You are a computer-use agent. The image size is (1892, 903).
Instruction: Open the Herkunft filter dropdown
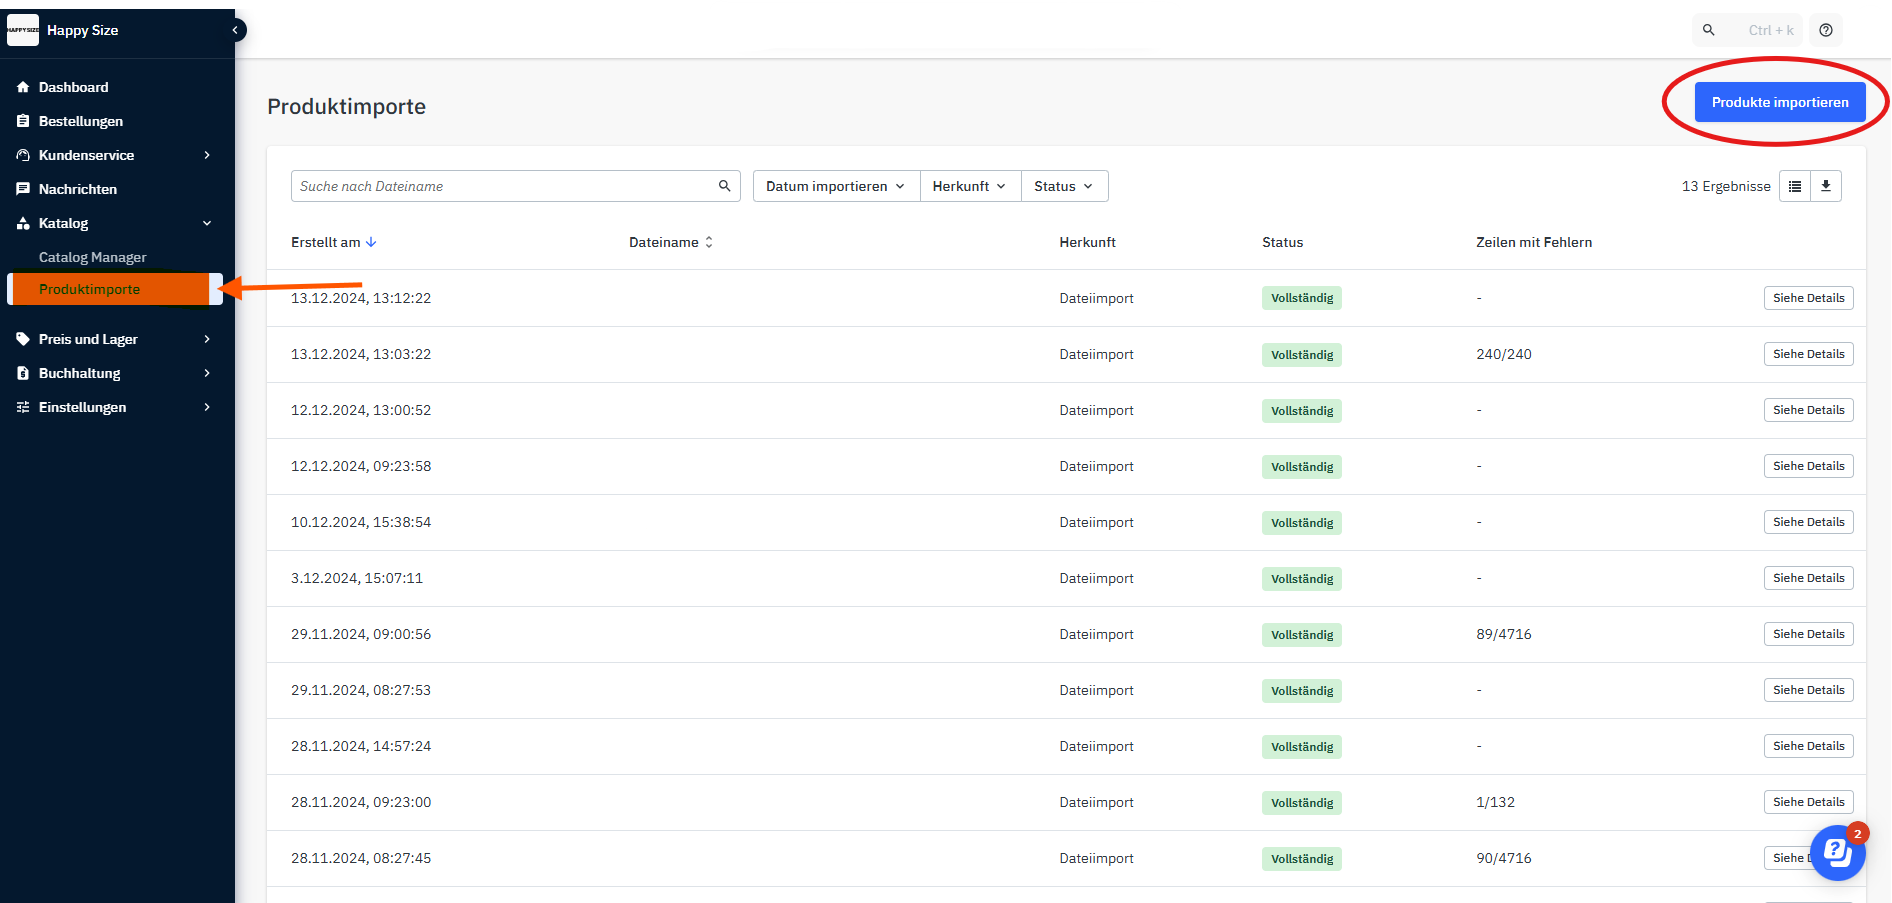click(x=969, y=186)
